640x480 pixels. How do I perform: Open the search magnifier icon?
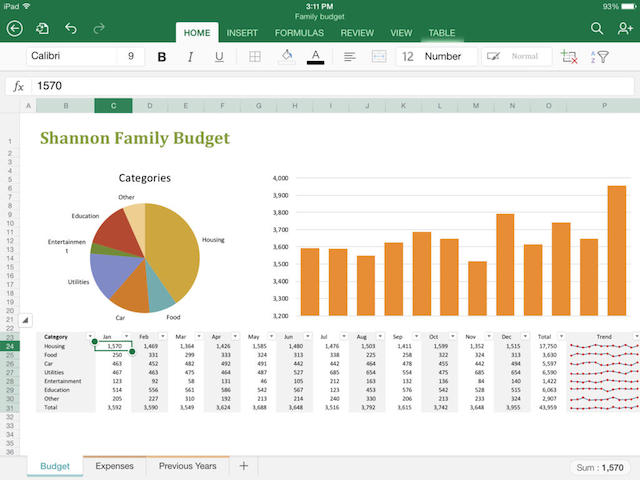tap(597, 29)
